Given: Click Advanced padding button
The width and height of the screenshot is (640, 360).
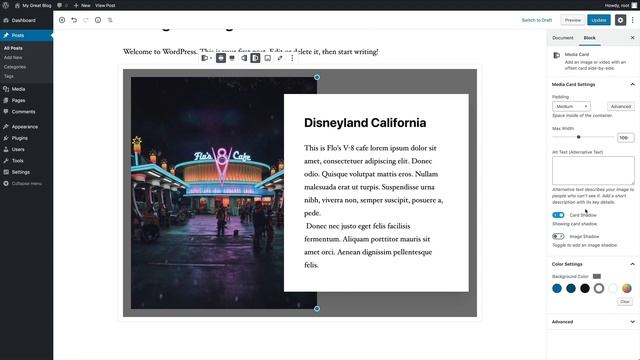Looking at the screenshot, I should click(621, 106).
